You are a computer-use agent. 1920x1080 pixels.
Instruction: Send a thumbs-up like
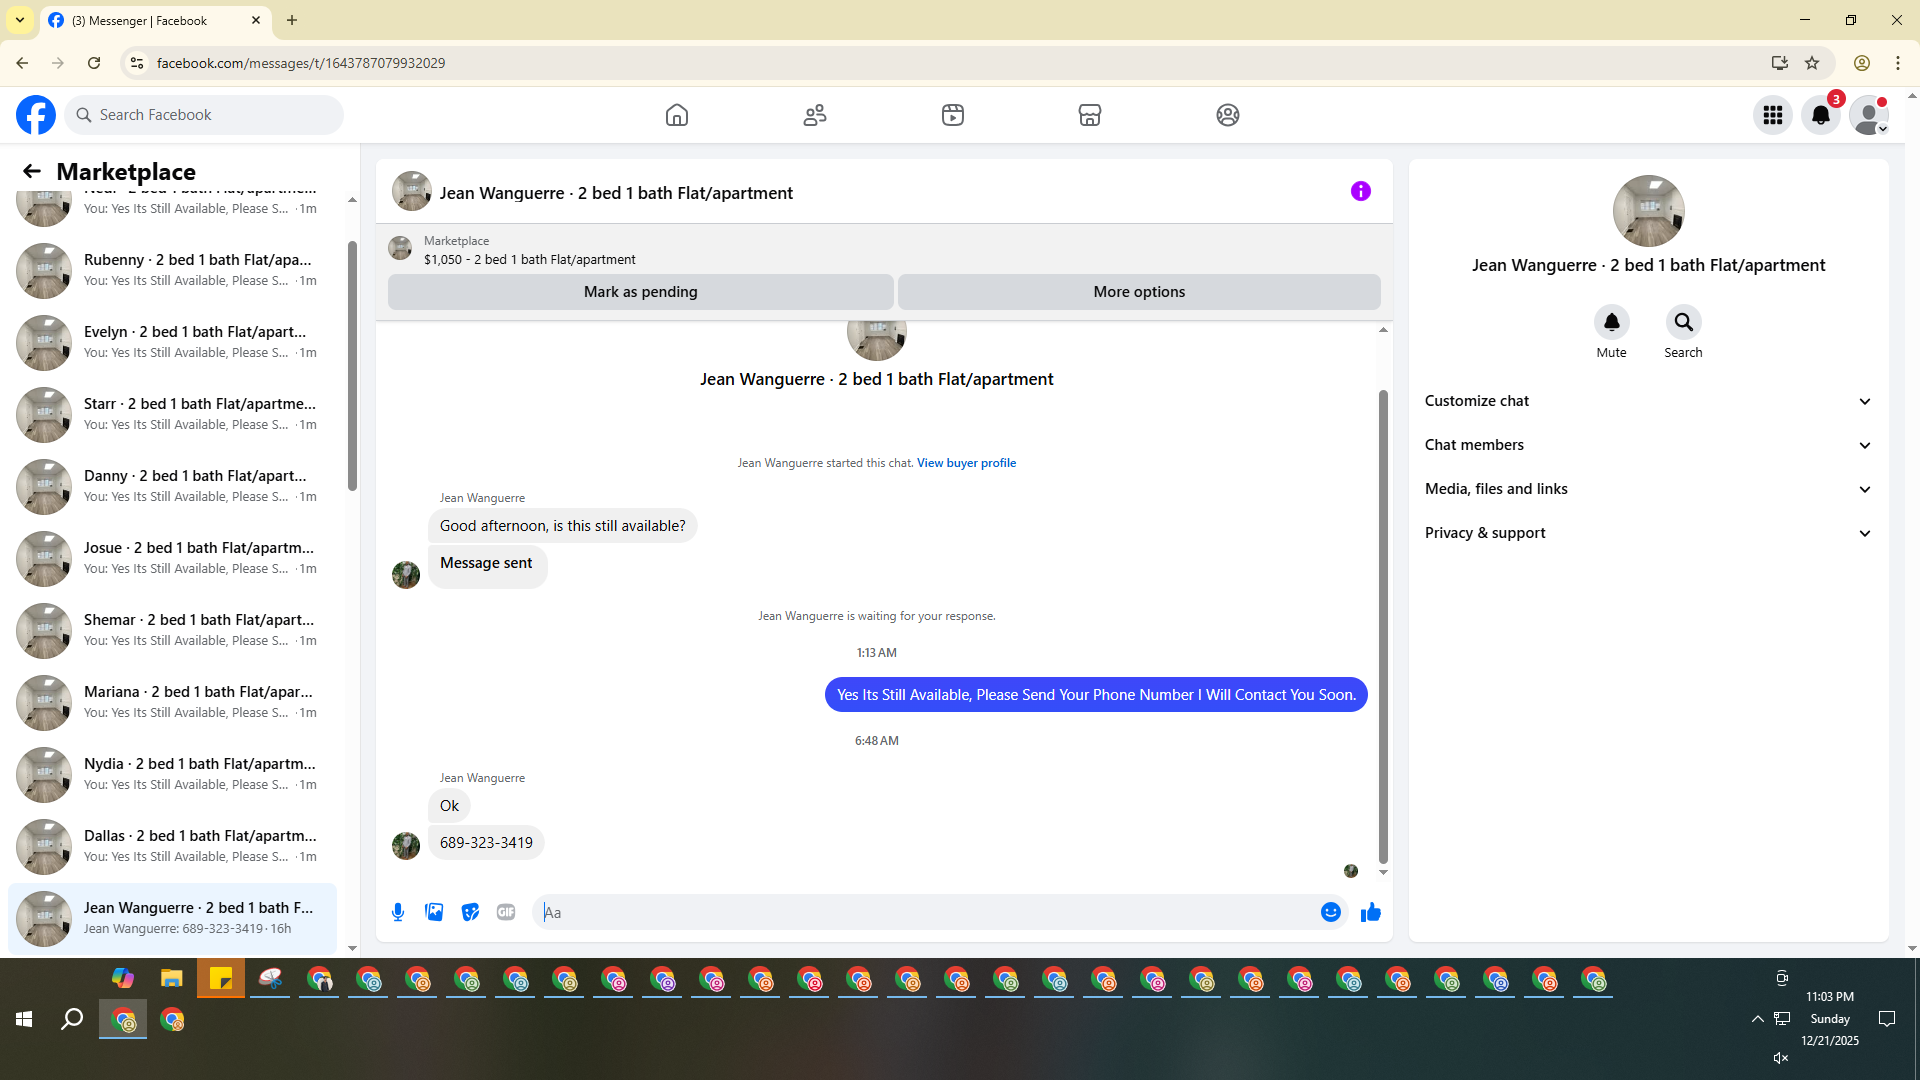[x=1371, y=912]
